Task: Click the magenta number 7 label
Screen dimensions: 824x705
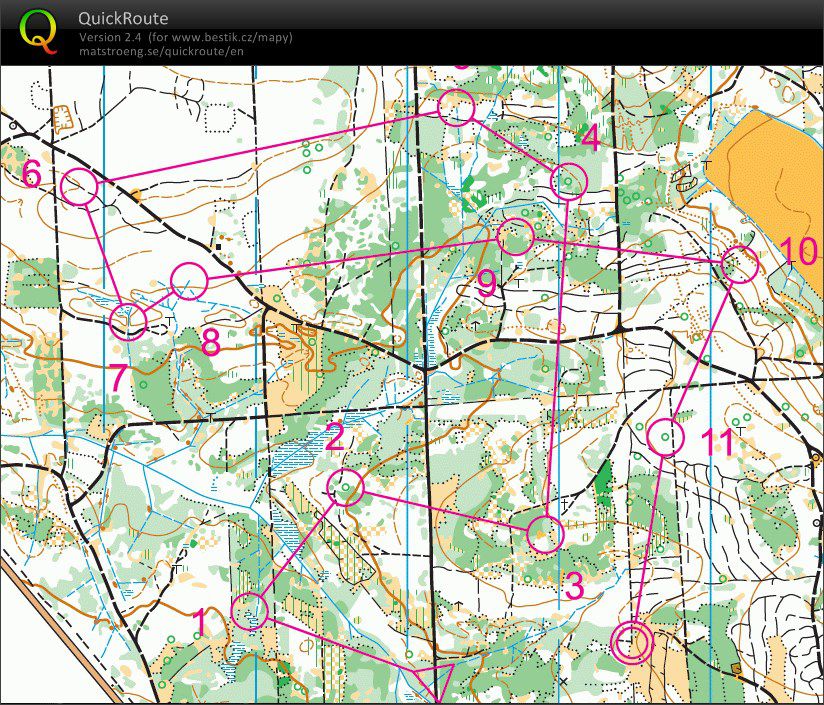Action: 118,377
